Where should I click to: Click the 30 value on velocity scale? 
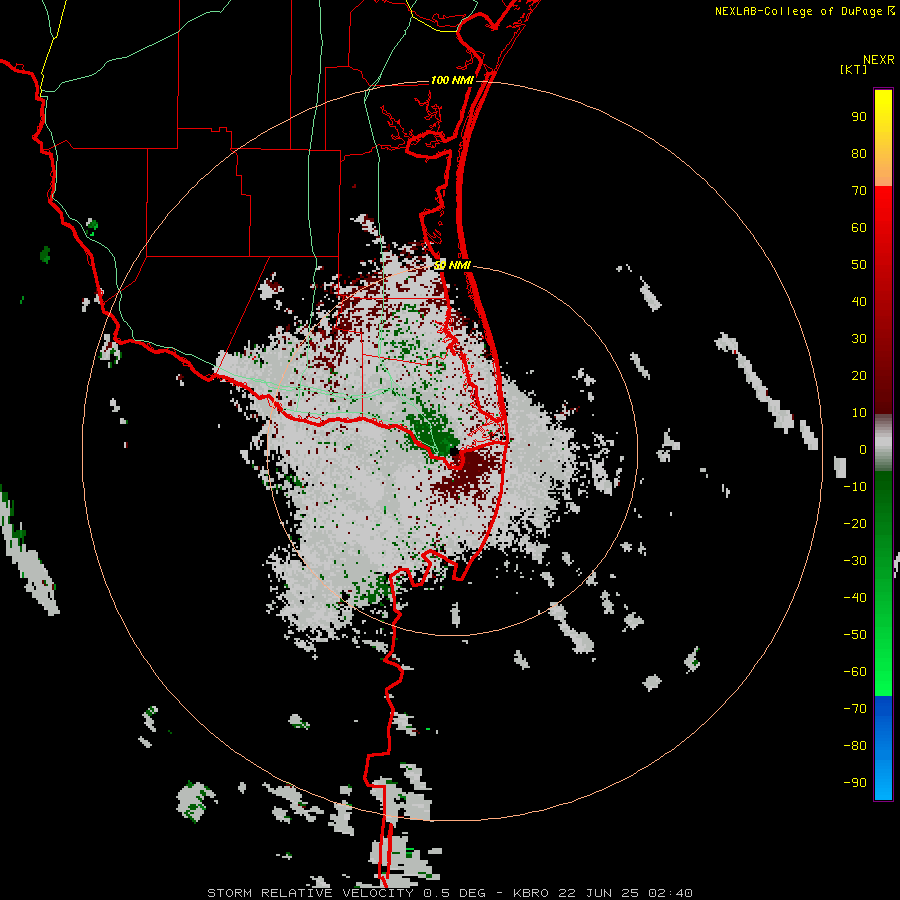pos(859,339)
